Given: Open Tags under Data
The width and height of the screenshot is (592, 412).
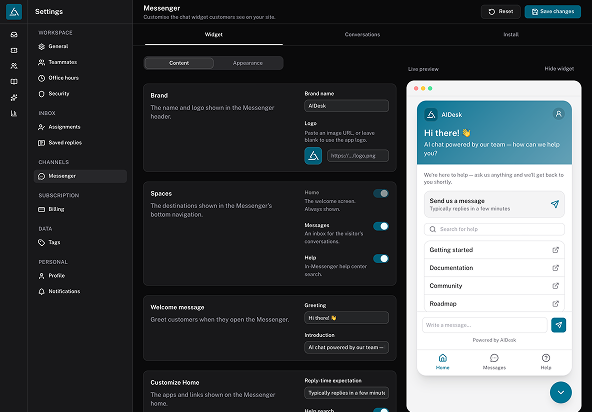Looking at the screenshot, I should click(x=80, y=242).
